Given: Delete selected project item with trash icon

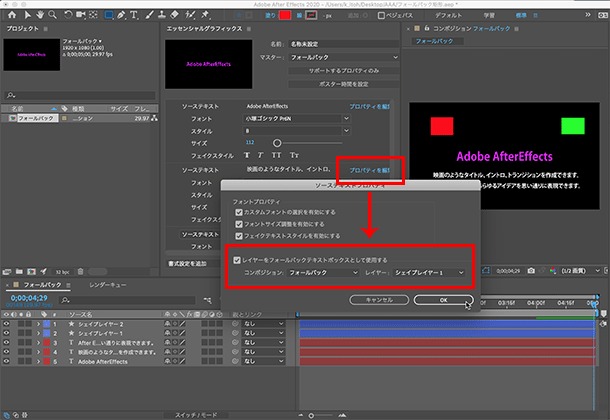Looking at the screenshot, I should 80,272.
